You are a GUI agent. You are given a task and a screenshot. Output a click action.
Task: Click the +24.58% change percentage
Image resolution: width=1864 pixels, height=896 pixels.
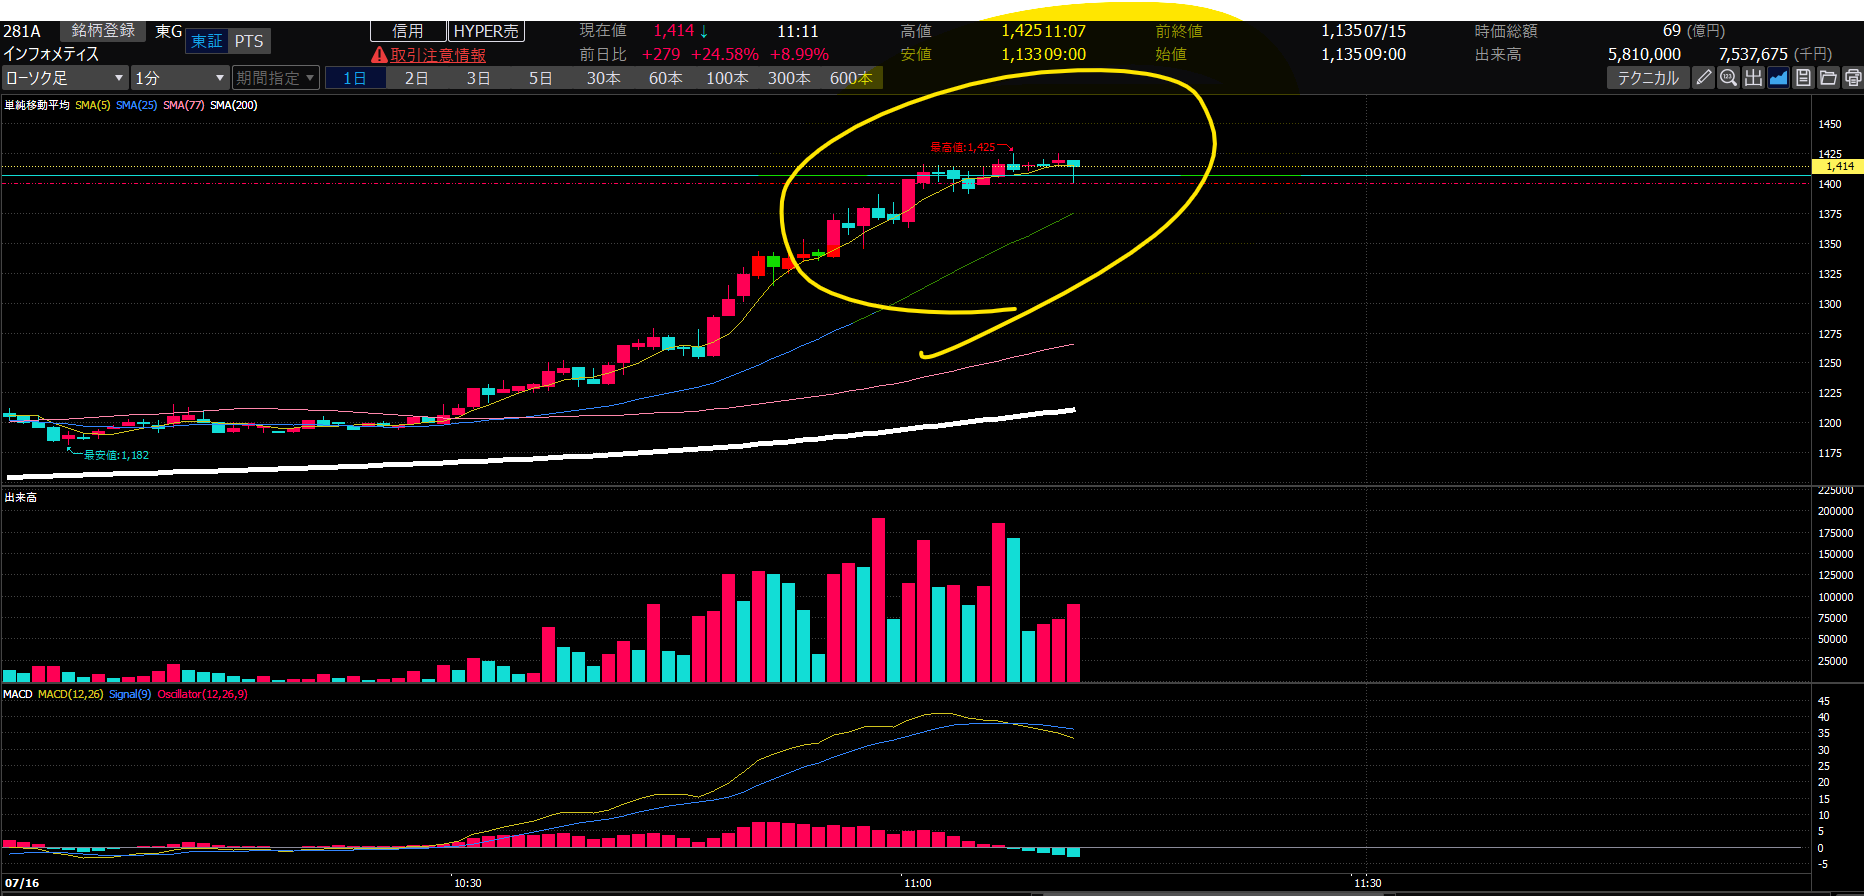725,54
